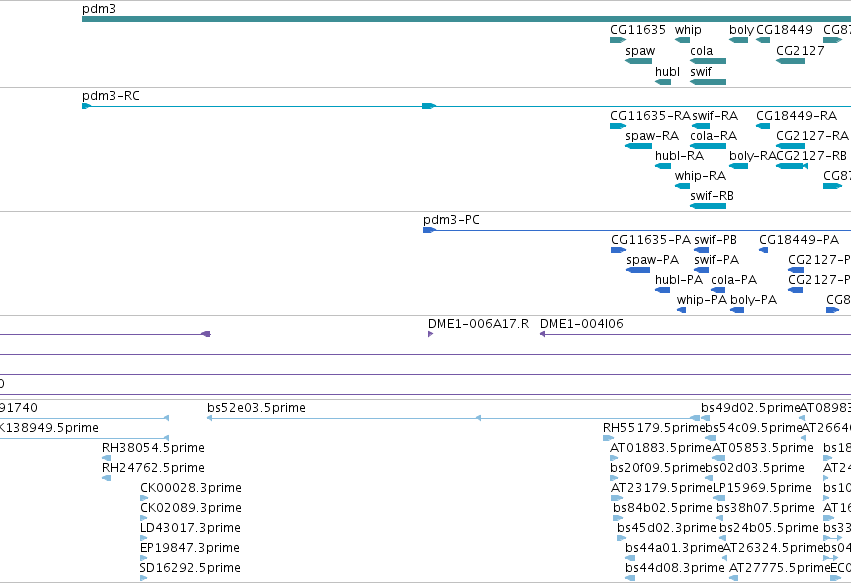Select the bs20f09.5prime EST label
The image size is (851, 583).
(658, 468)
